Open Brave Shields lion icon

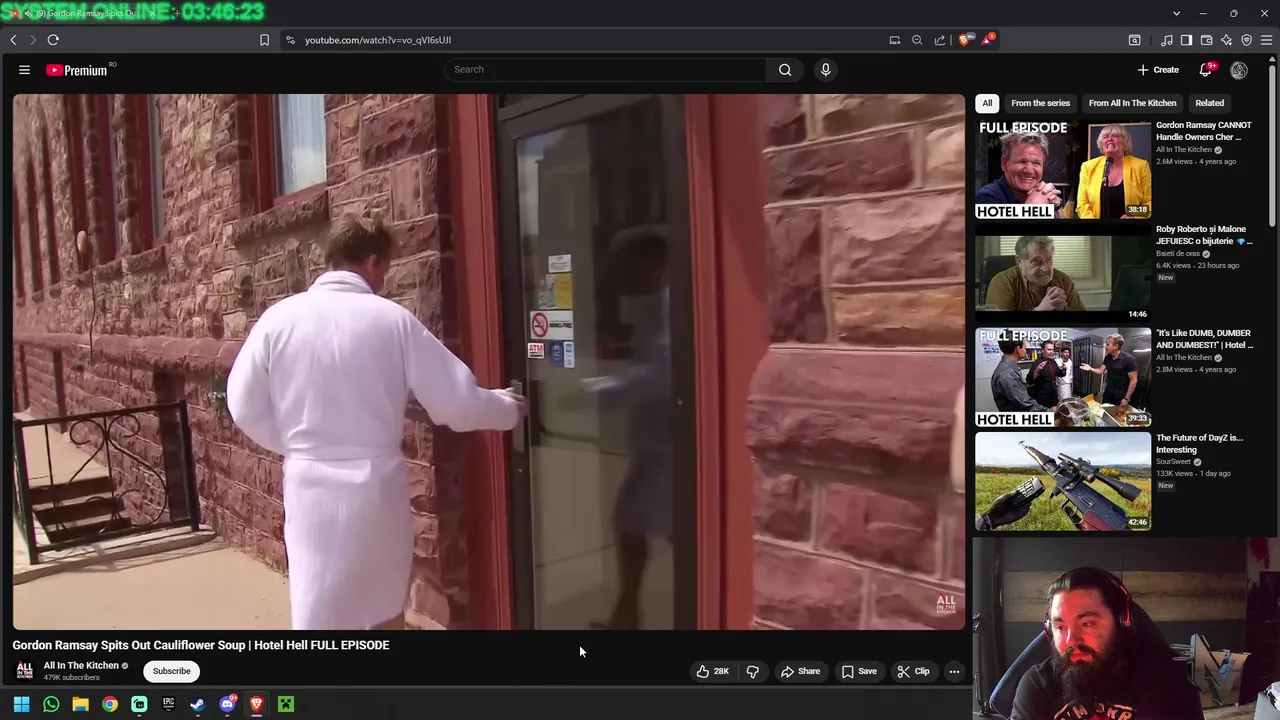point(965,40)
